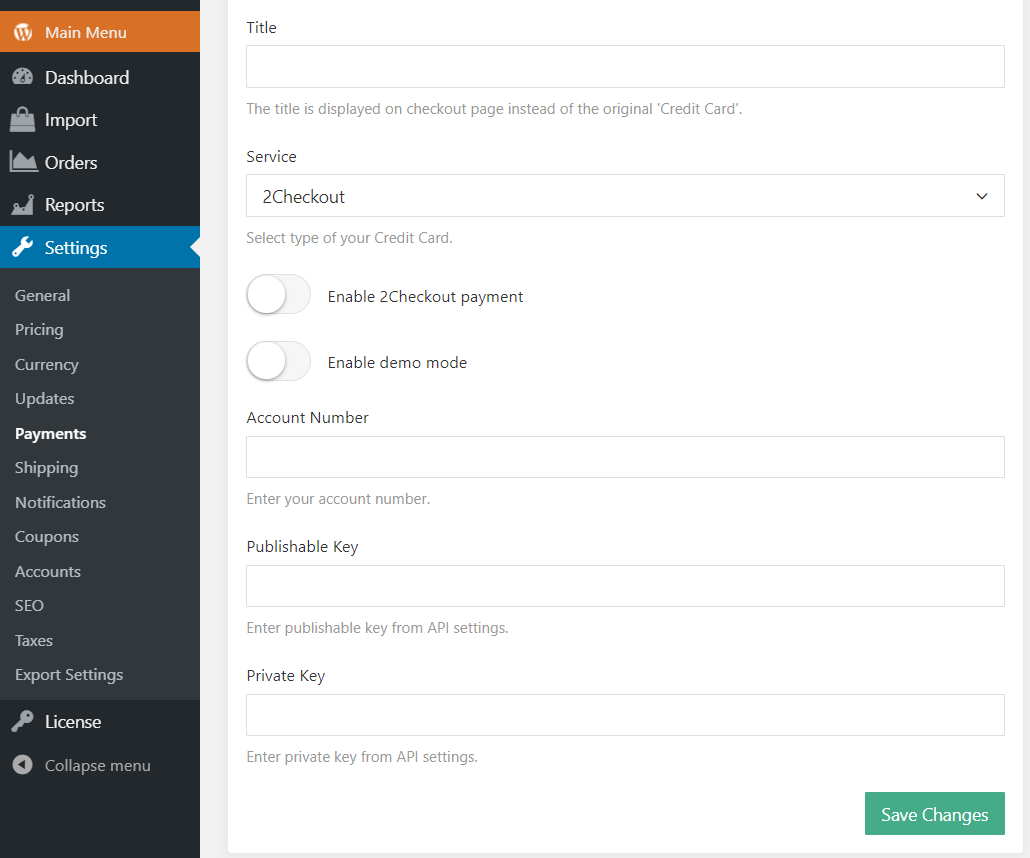Open SEO settings submenu
The image size is (1030, 858).
point(30,606)
